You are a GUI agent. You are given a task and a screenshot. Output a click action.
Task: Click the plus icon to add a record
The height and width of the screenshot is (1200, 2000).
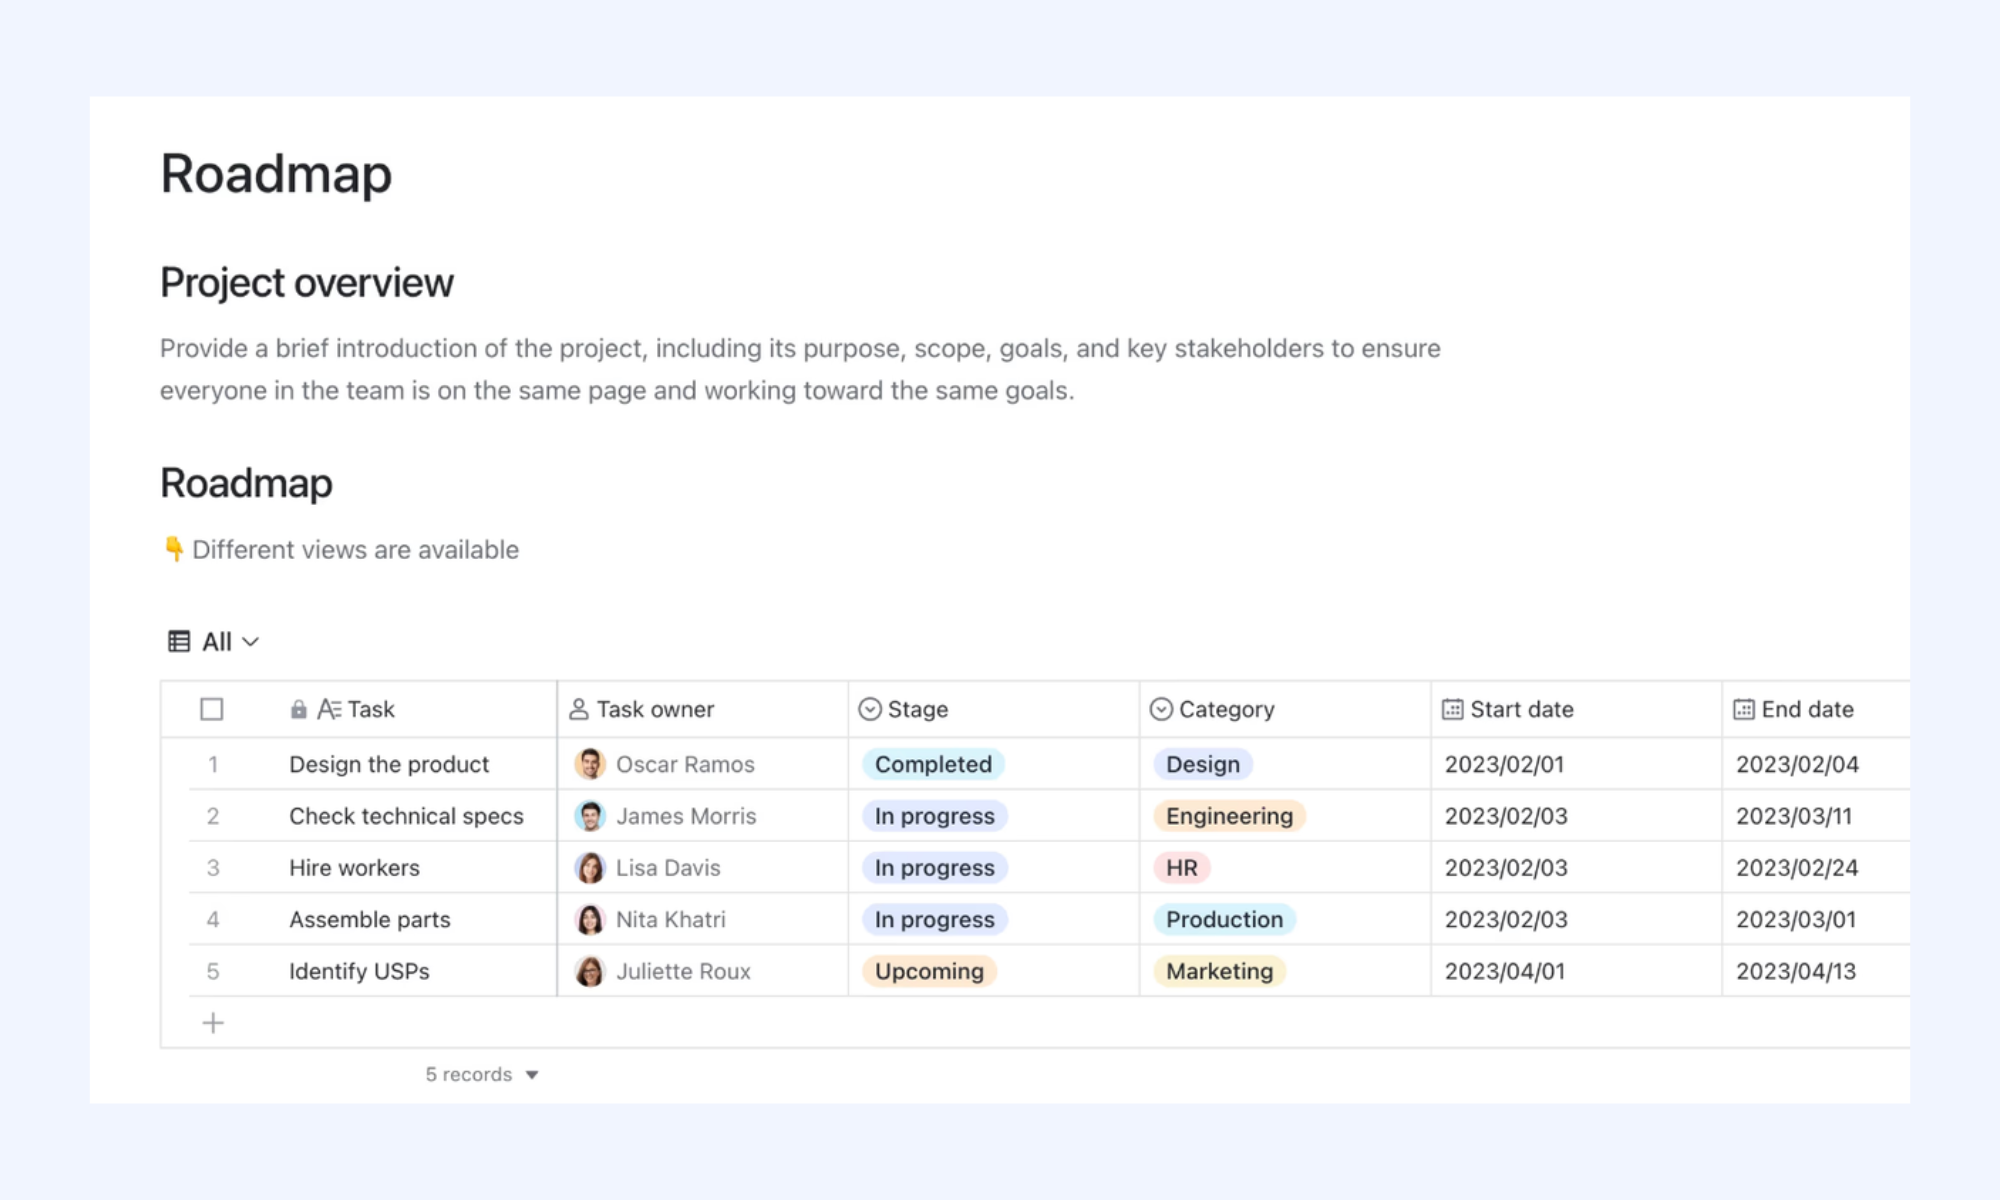[x=213, y=1023]
